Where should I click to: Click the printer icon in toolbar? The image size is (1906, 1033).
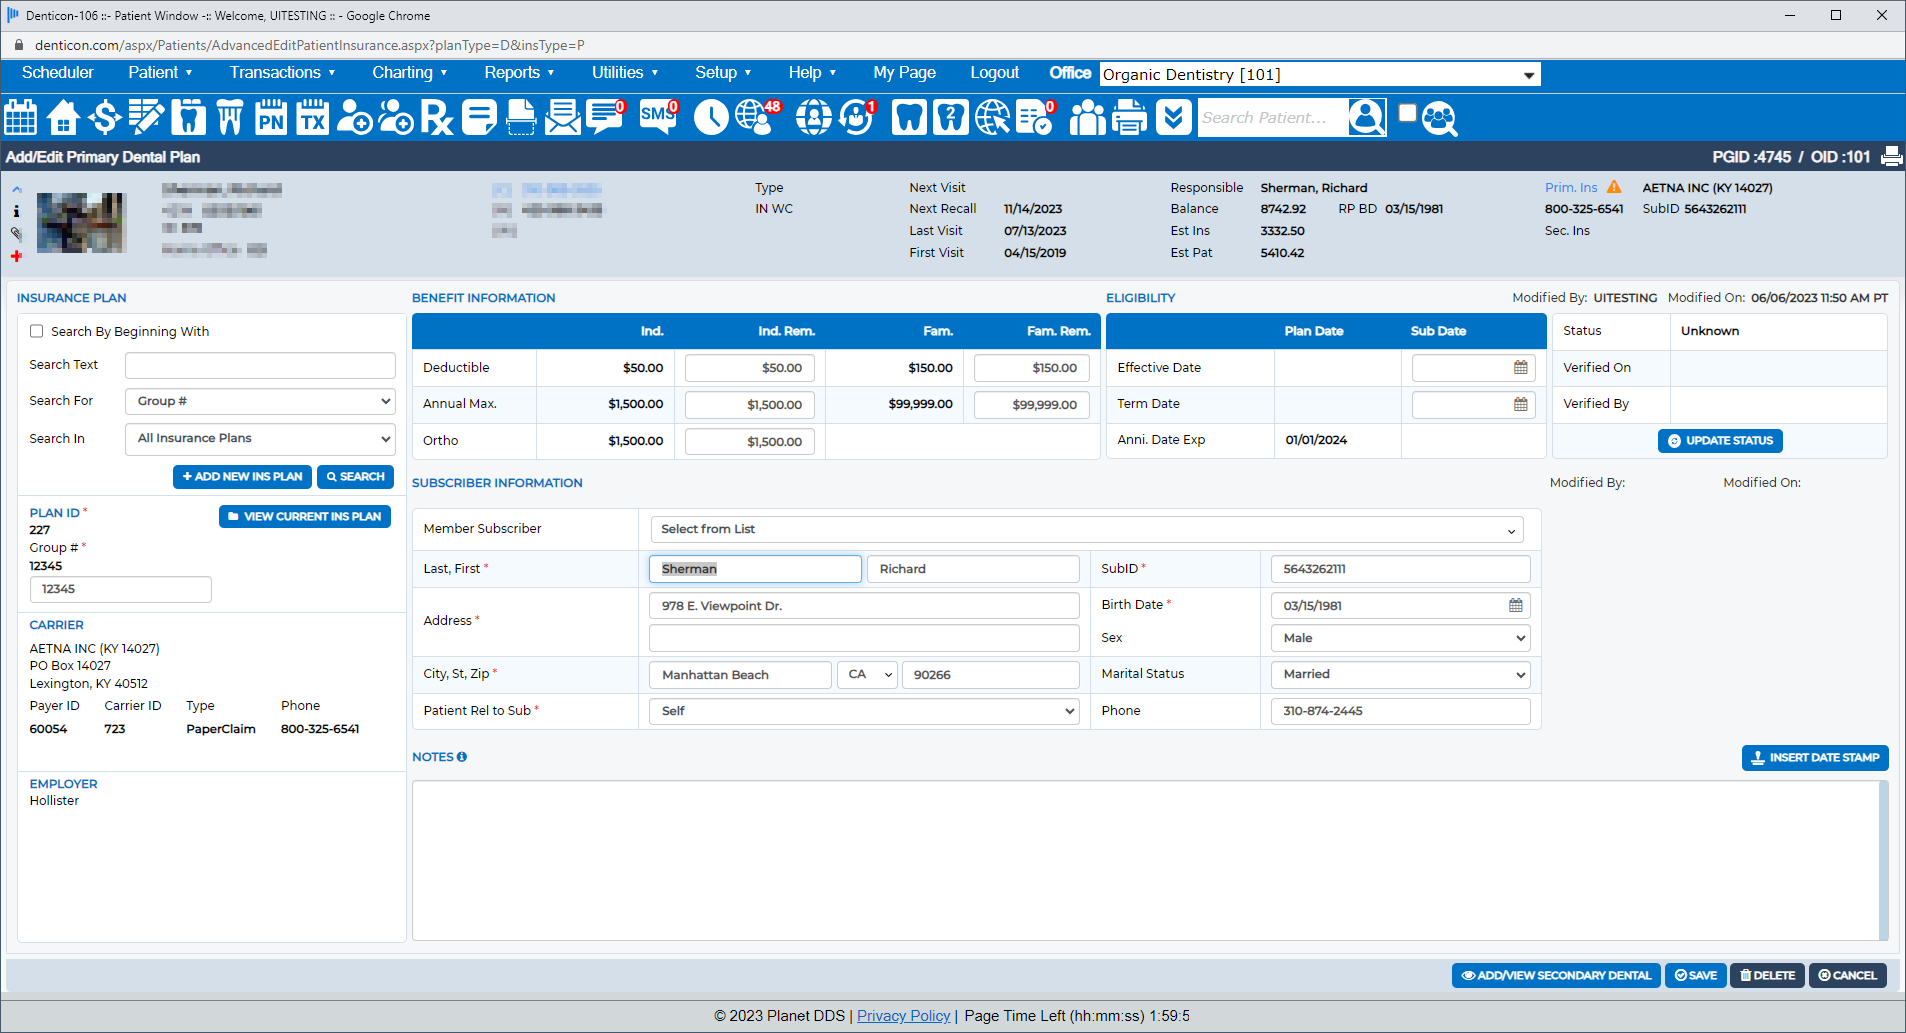click(x=1130, y=118)
